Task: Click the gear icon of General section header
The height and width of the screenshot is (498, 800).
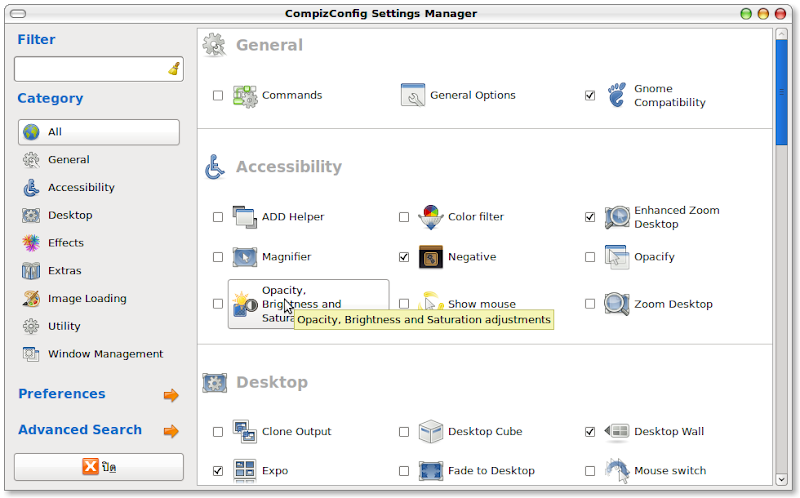Action: tap(214, 45)
